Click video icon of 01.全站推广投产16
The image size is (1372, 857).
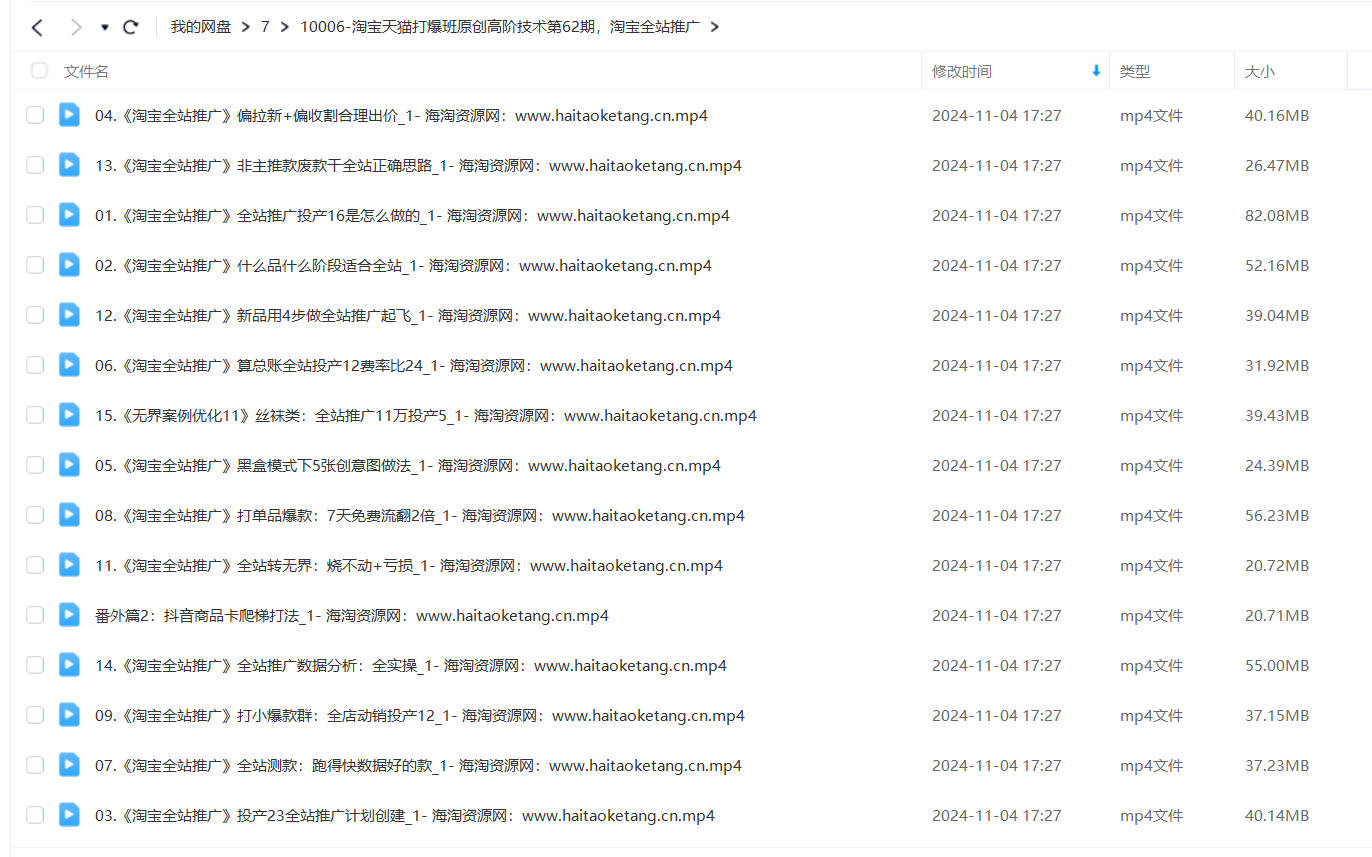[x=69, y=215]
